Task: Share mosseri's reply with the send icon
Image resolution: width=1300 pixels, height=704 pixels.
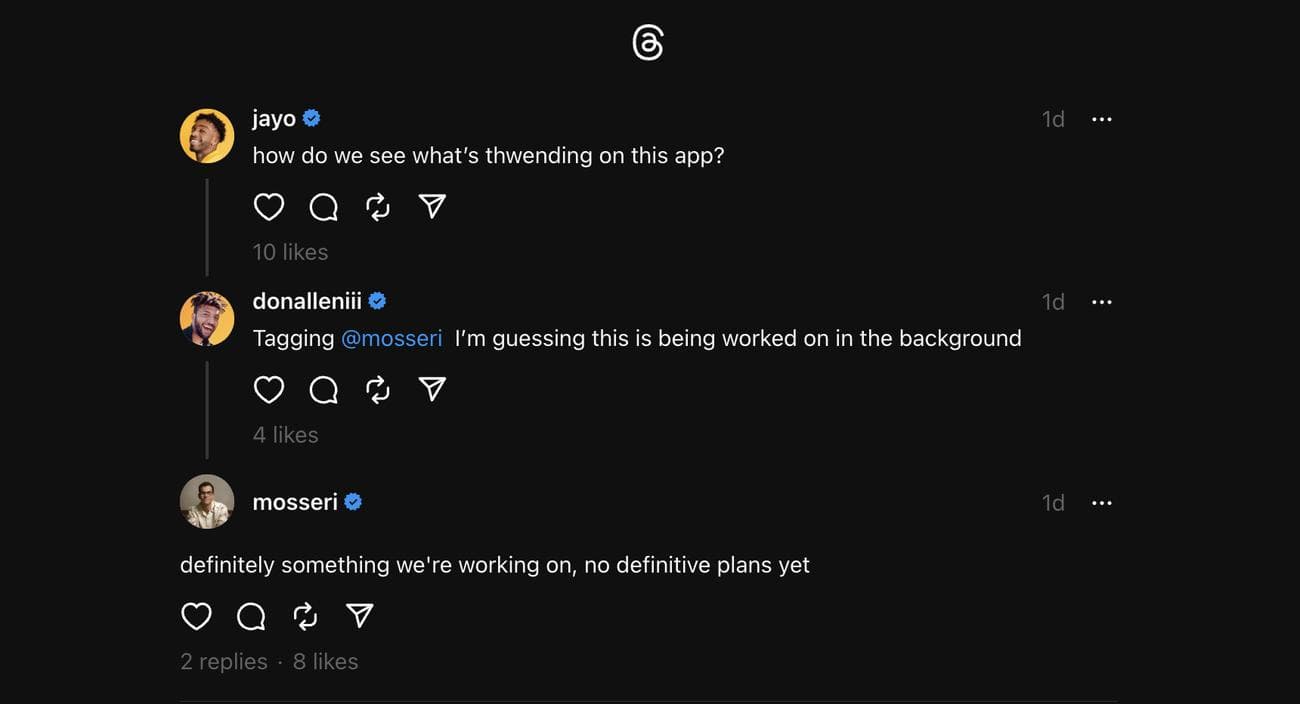Action: point(359,617)
